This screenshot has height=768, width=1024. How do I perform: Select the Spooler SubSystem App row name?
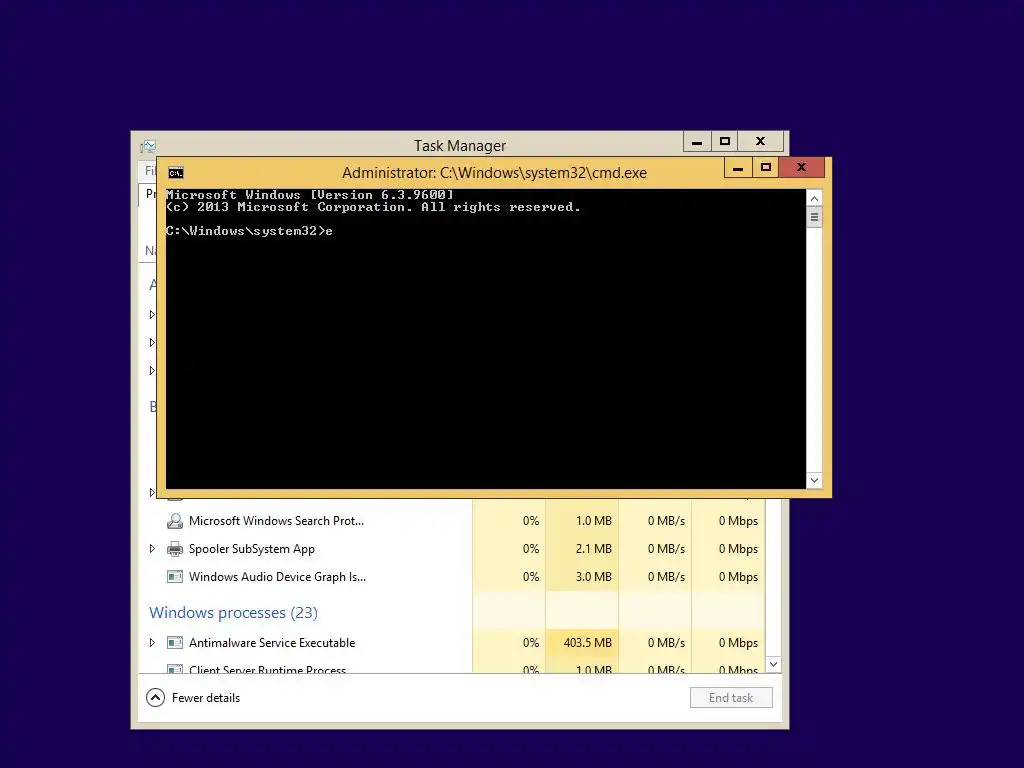251,549
